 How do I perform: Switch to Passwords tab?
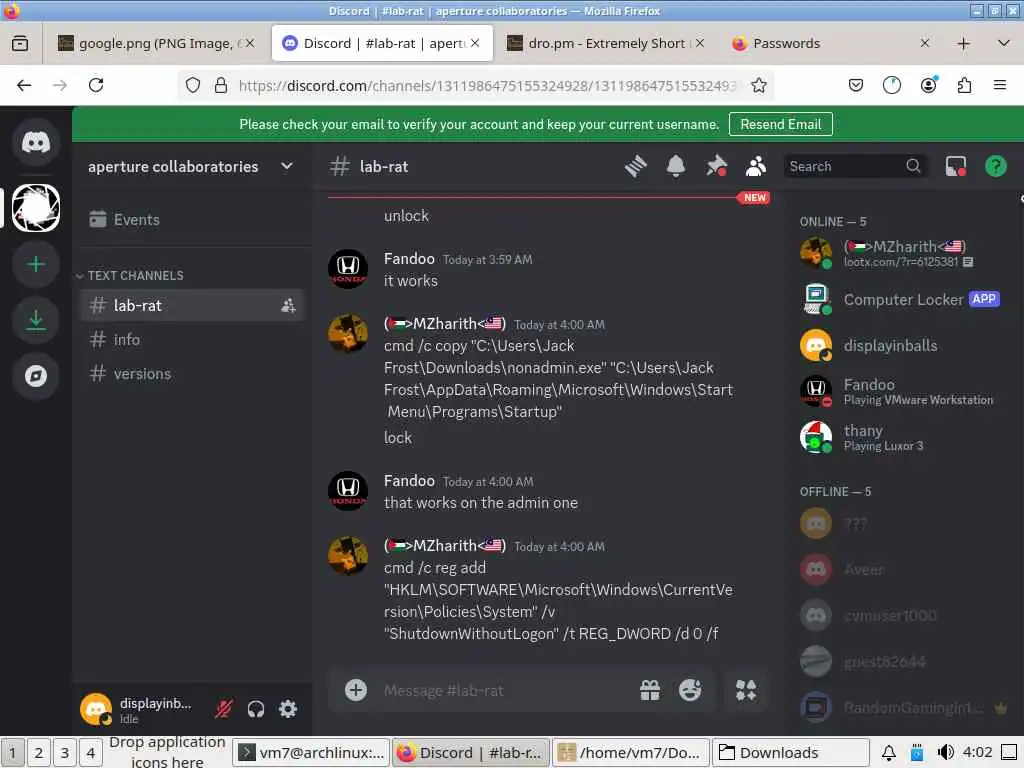pos(831,43)
